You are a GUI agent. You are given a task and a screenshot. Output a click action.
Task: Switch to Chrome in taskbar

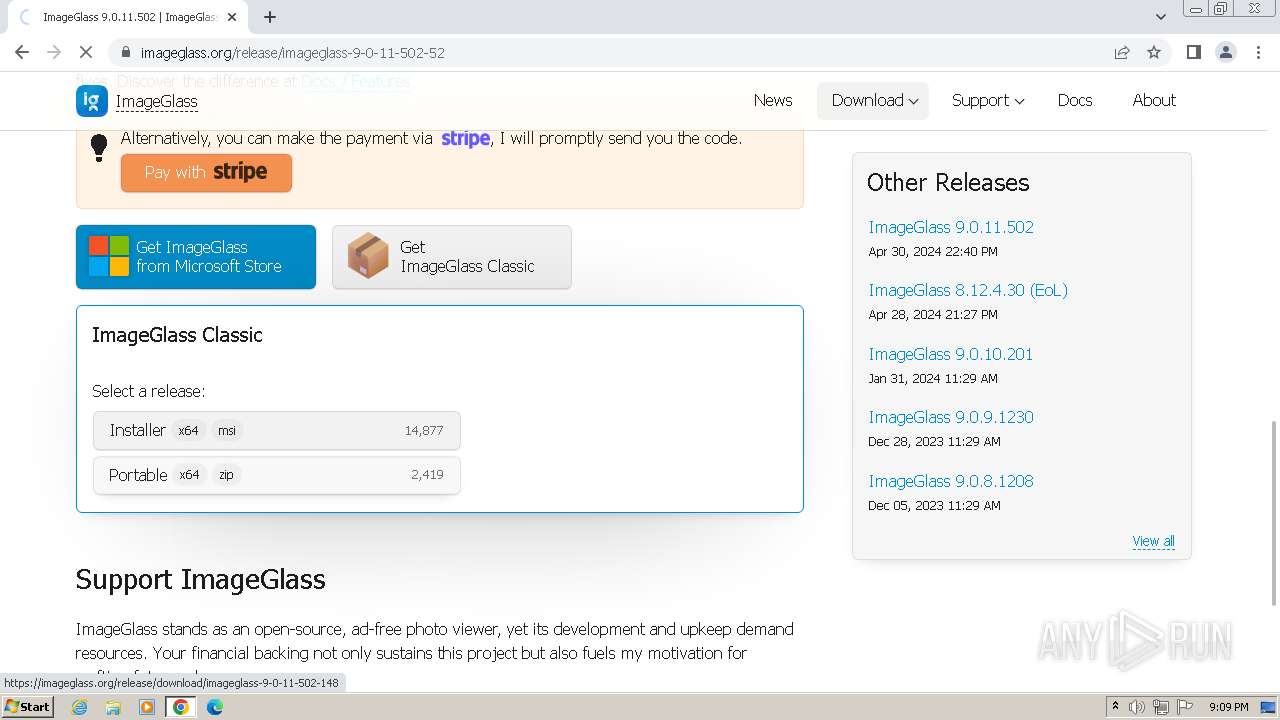click(x=181, y=707)
